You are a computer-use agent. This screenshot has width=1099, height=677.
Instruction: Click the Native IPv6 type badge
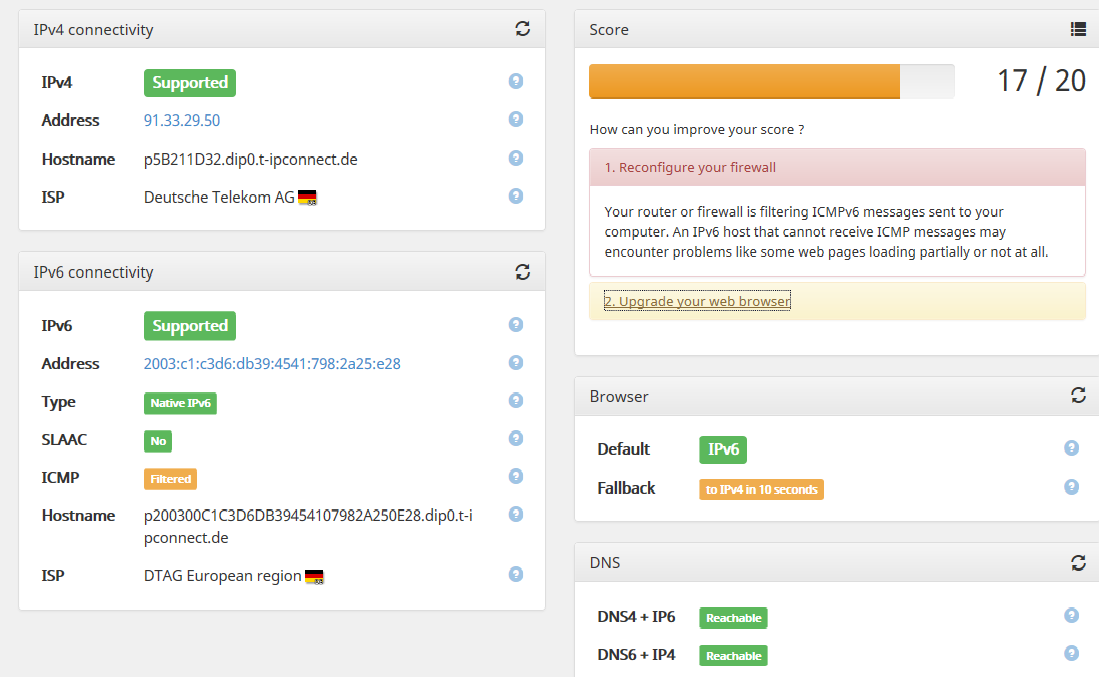coord(181,403)
